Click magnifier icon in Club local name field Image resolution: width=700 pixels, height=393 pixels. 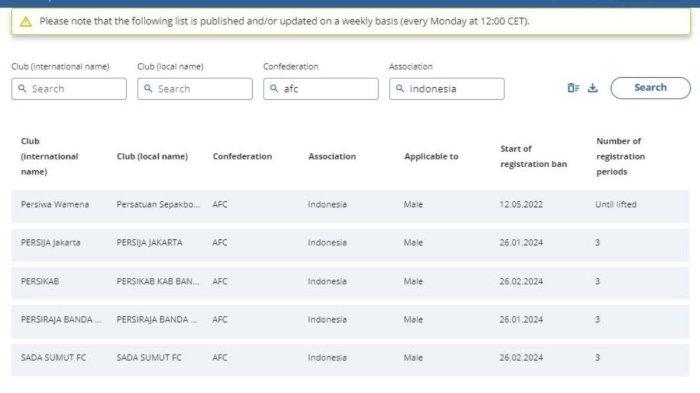[x=148, y=88]
